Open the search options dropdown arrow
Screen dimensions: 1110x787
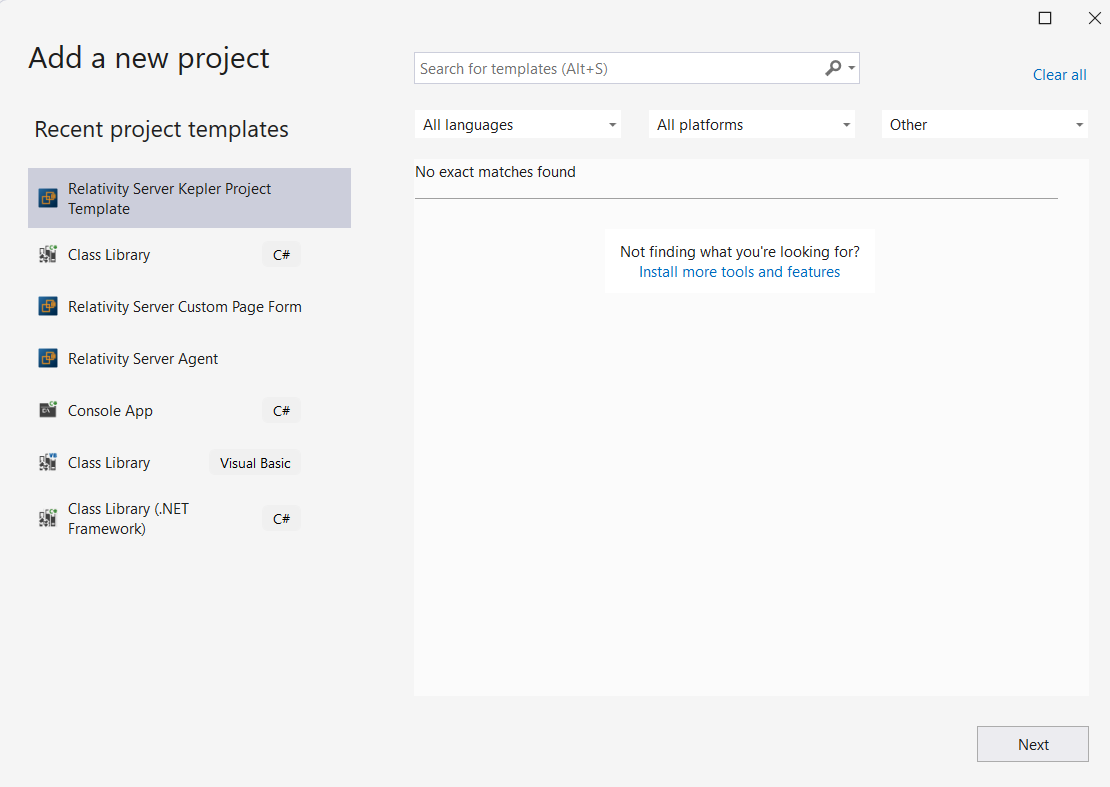click(852, 69)
